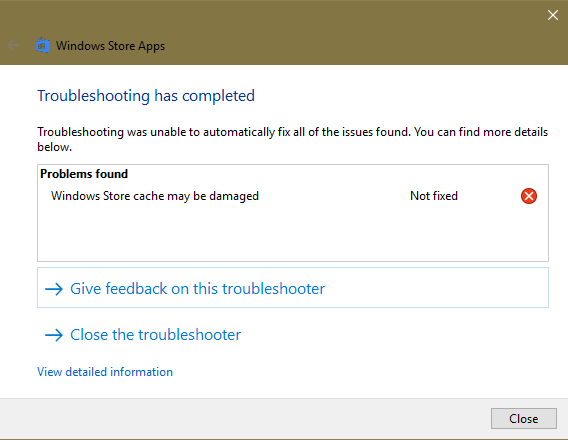The image size is (568, 440).
Task: Click the arrow beside Give feedback option
Action: click(54, 289)
